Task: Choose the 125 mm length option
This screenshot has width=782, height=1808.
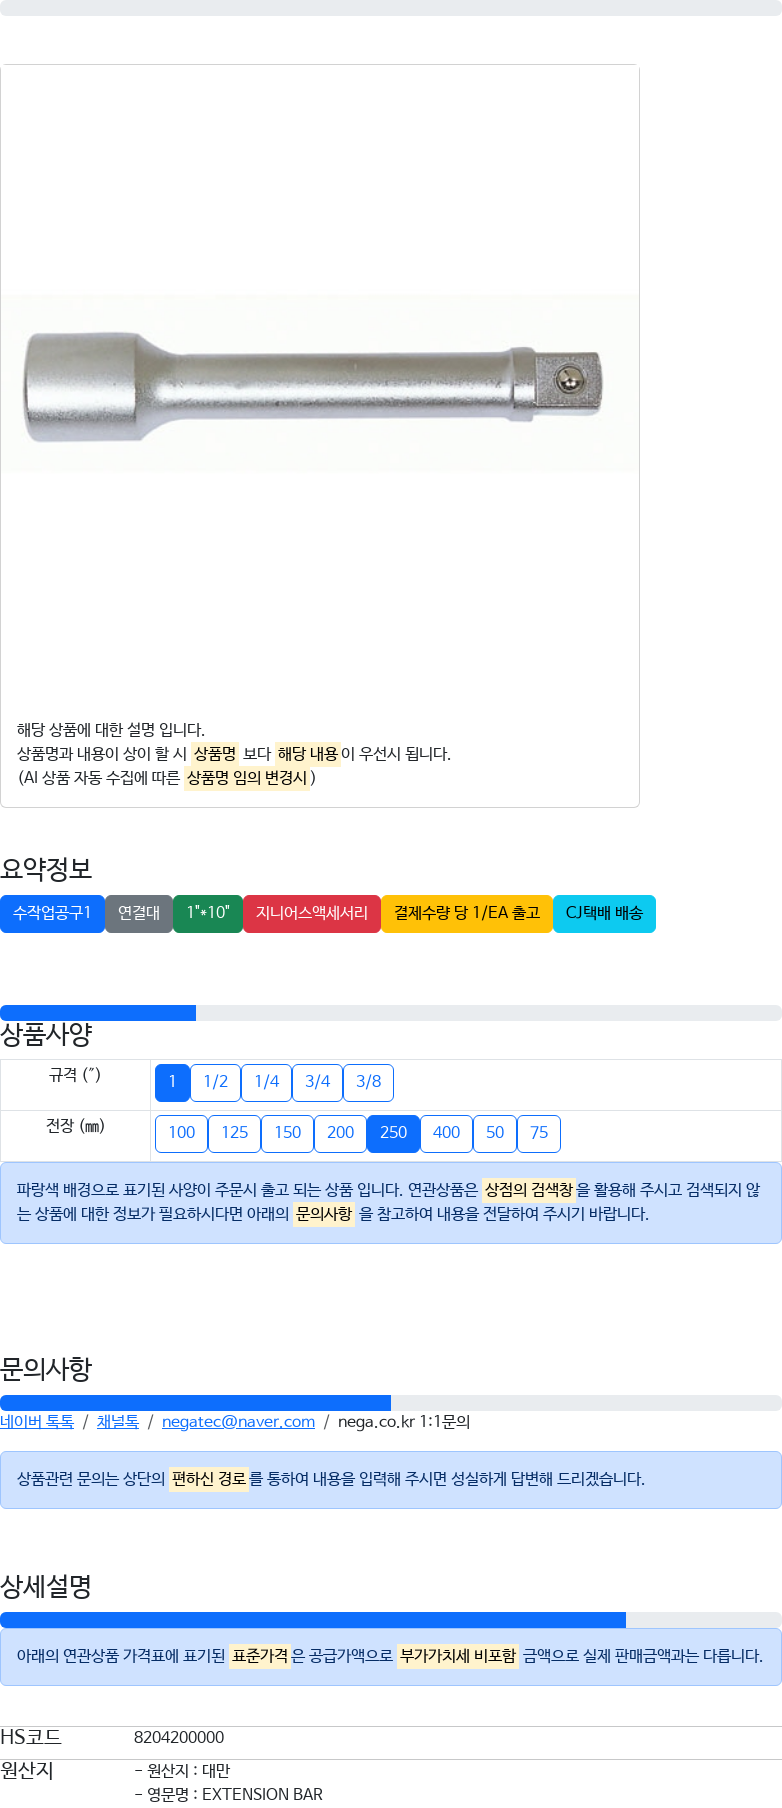Action: 234,1133
